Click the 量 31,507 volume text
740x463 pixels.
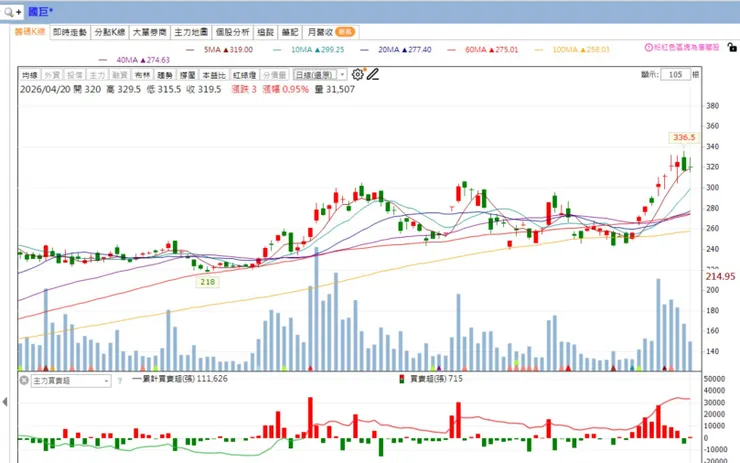(x=335, y=89)
